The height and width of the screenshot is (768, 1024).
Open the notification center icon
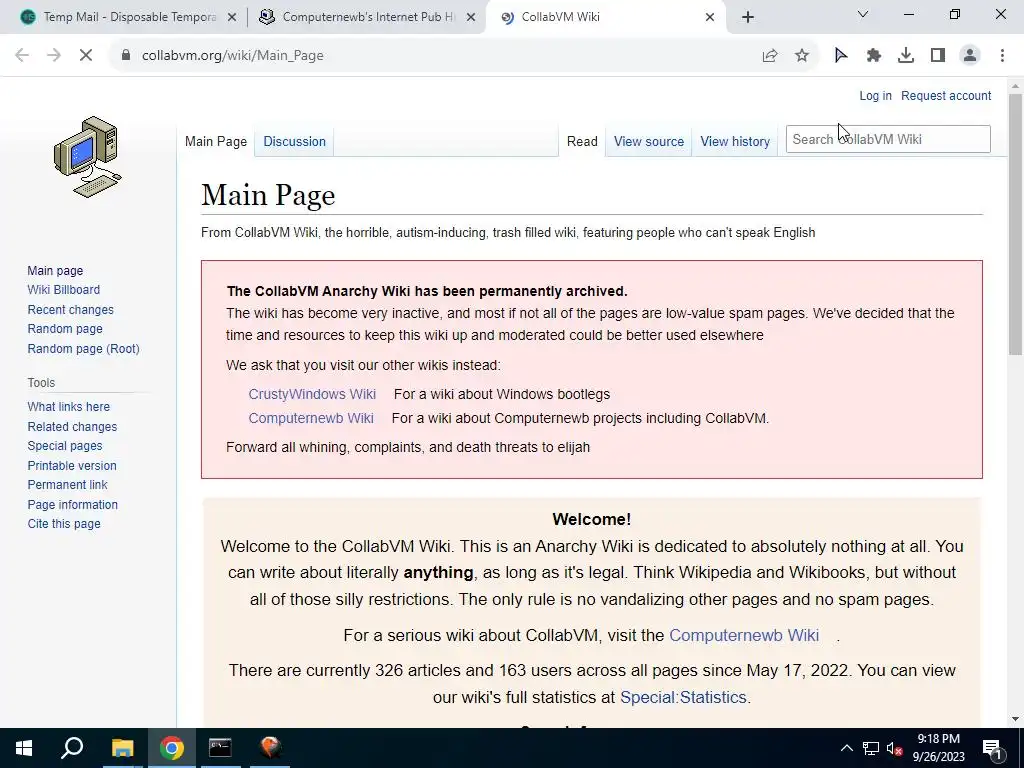[x=992, y=748]
